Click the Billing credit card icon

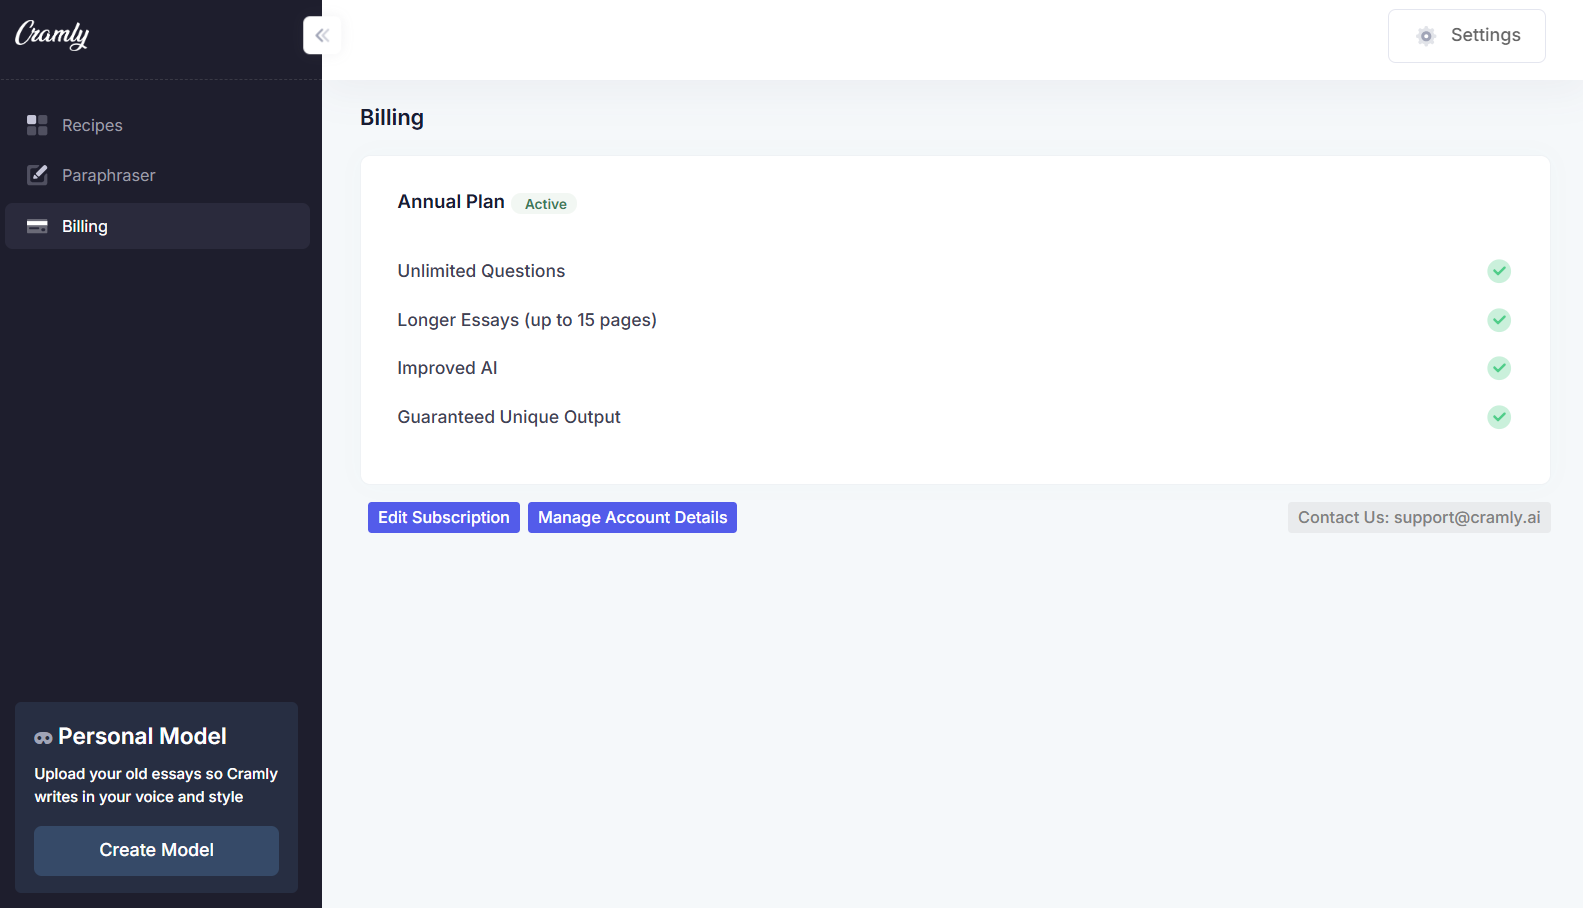(37, 226)
